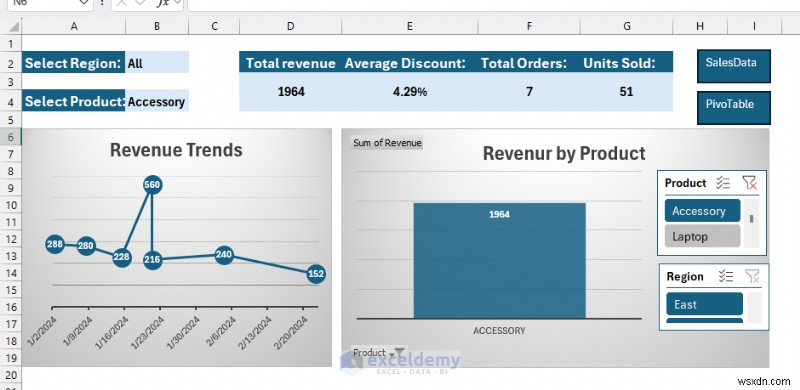800x390 pixels.
Task: Click the 560 data point label
Action: [x=152, y=185]
